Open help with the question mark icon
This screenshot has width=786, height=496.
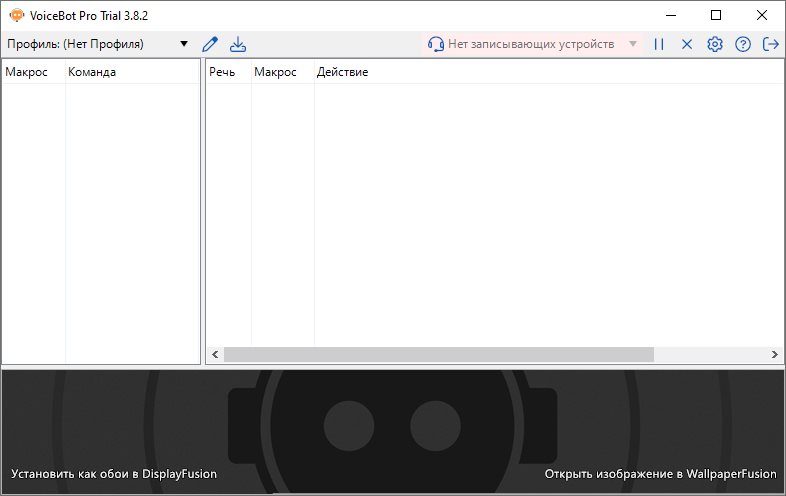743,44
